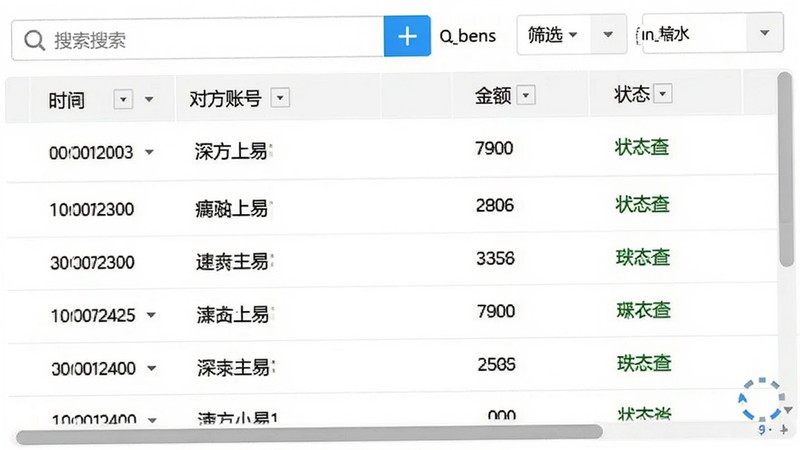Image resolution: width=800 pixels, height=450 pixels.
Task: Click the 状态 column header
Action: (632, 94)
